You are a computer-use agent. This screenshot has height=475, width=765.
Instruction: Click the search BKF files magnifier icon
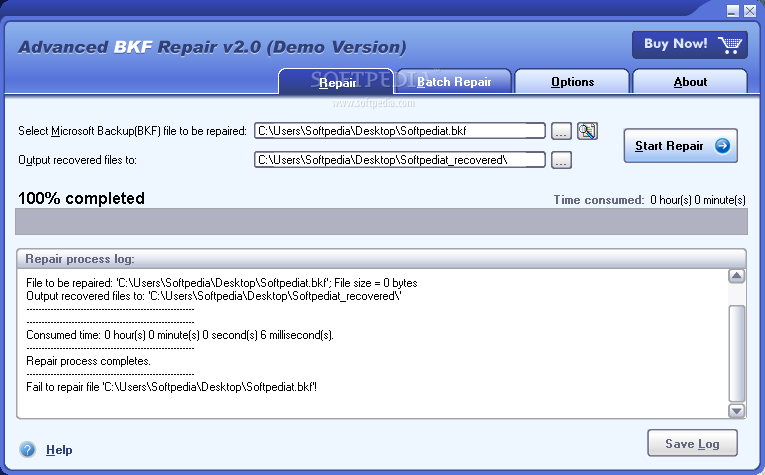tap(587, 131)
